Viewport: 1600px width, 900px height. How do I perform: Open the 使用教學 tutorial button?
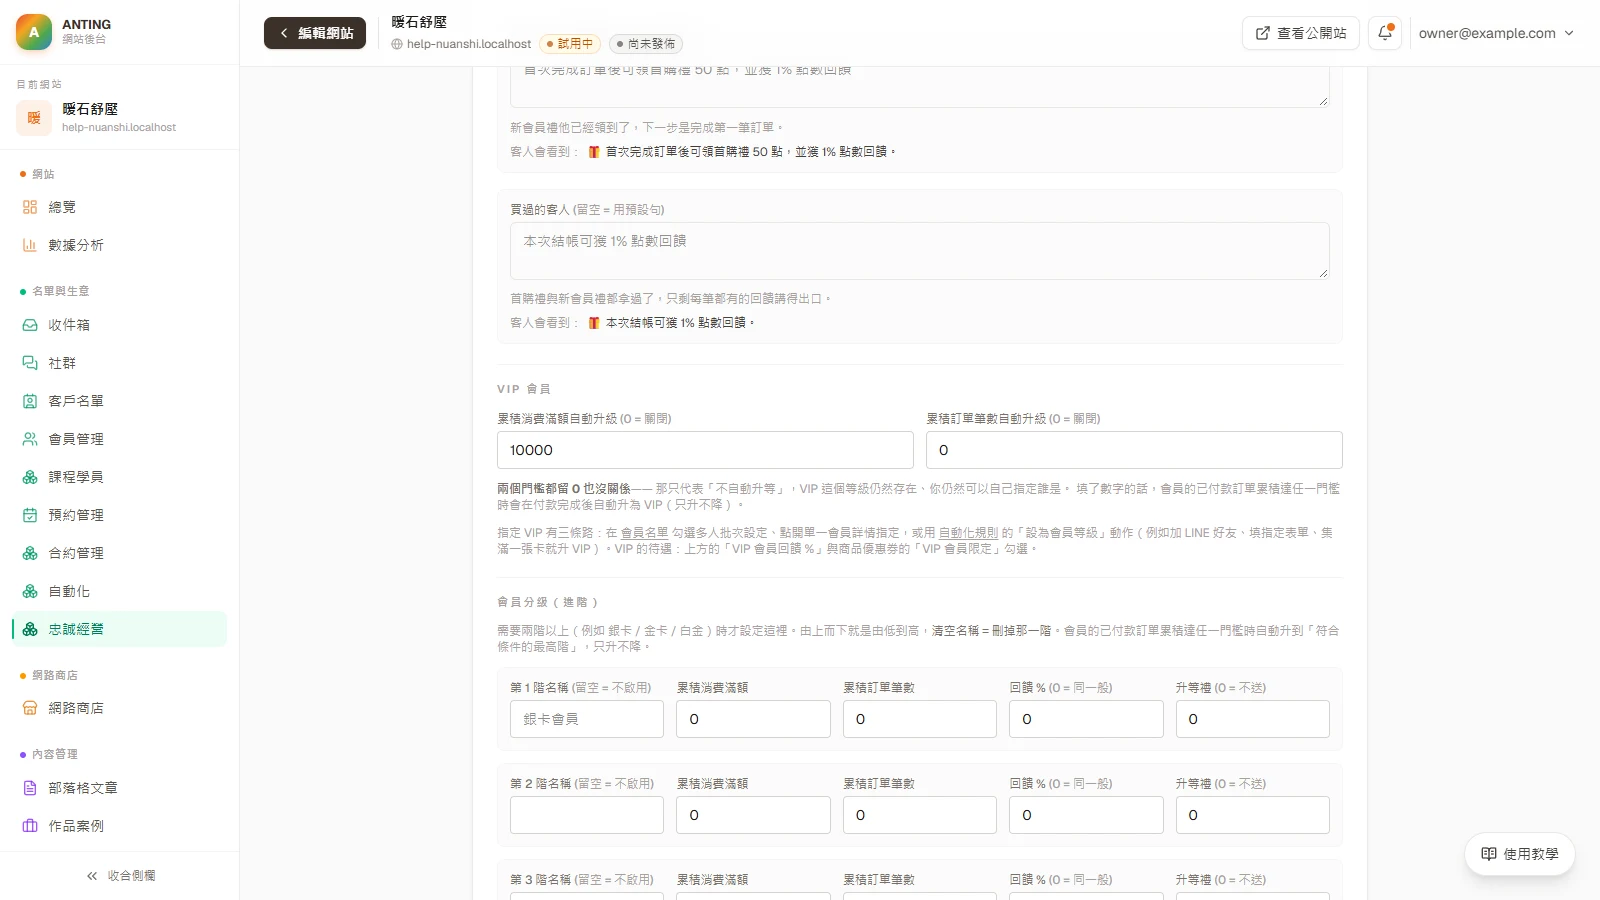(x=1519, y=854)
